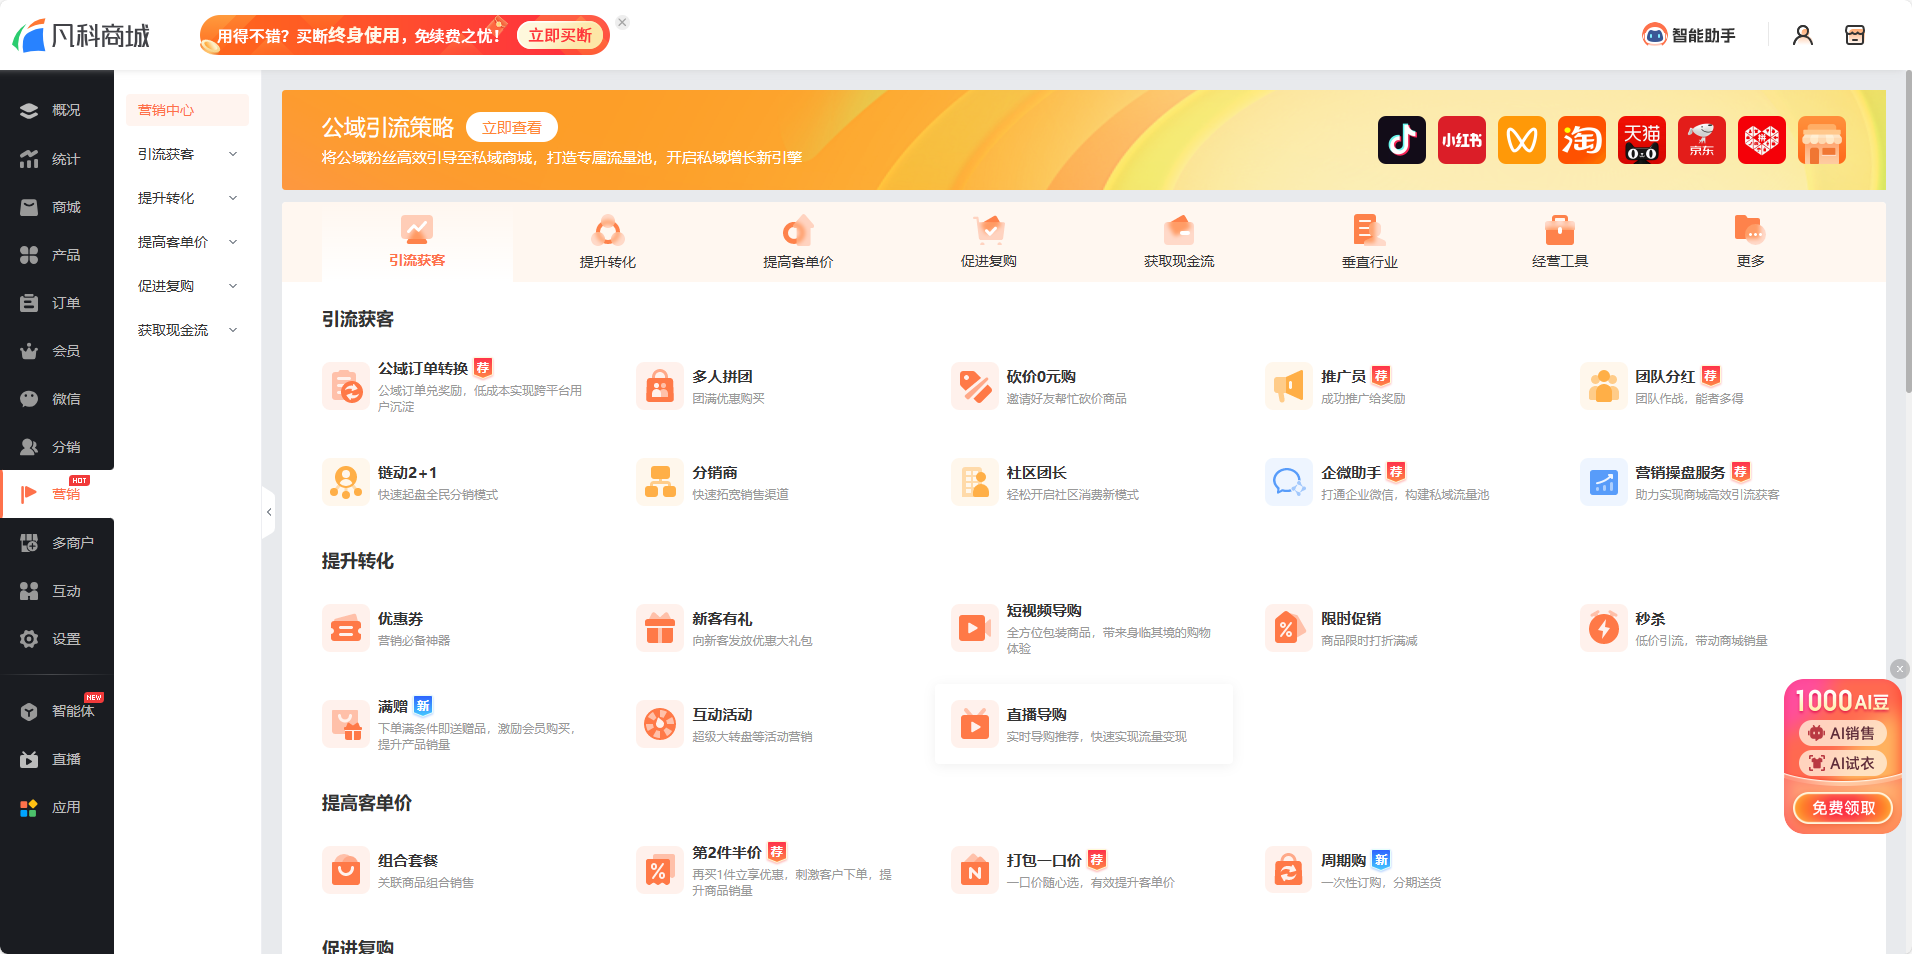Screen dimensions: 1912x954
Task: Expand the 引流获客 sidebar submenu
Action: [188, 154]
